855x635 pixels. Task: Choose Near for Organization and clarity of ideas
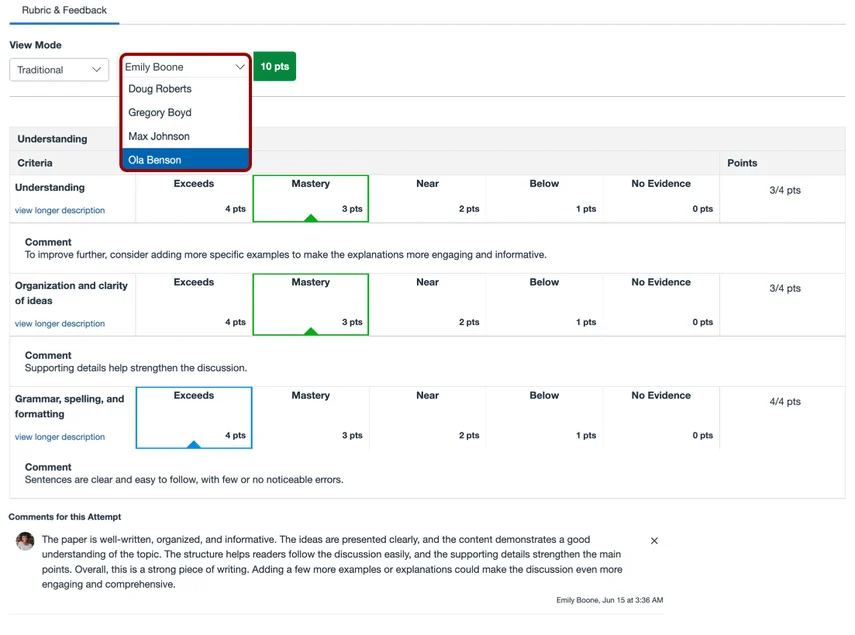428,304
